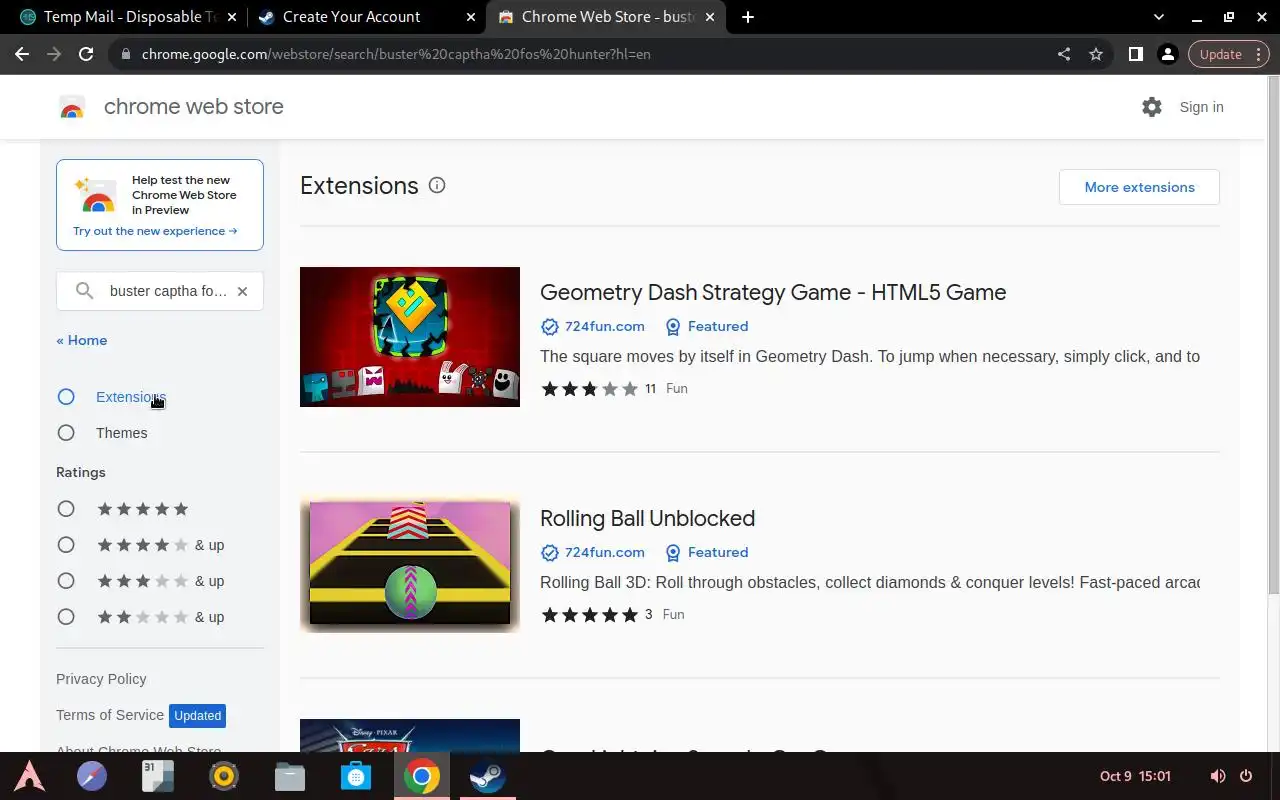
Task: Close the Create Your Account tab
Action: (x=471, y=17)
